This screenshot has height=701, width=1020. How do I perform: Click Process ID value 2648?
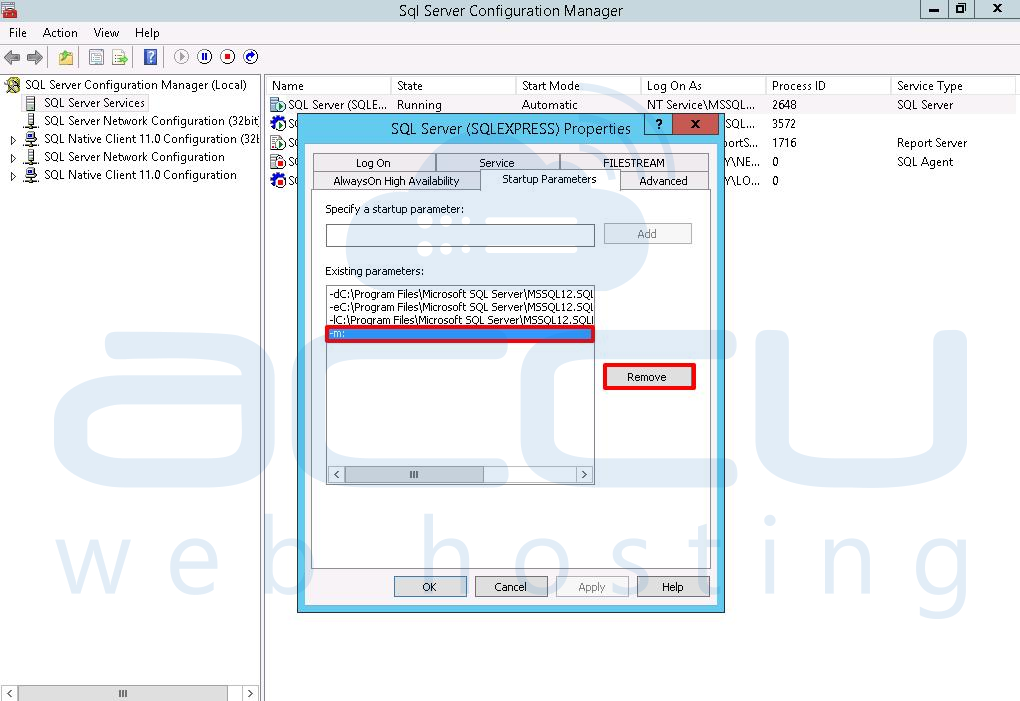point(785,105)
